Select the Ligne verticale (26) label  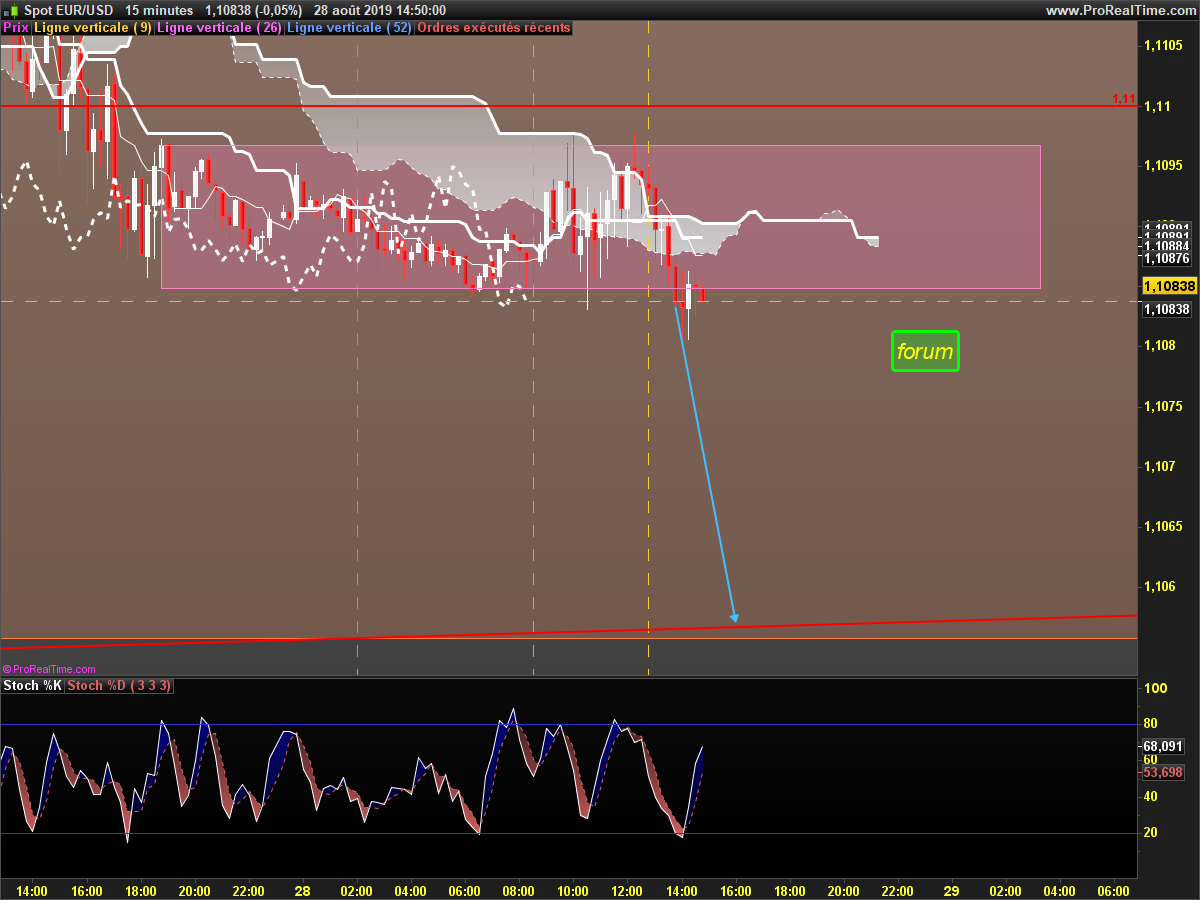click(x=219, y=28)
